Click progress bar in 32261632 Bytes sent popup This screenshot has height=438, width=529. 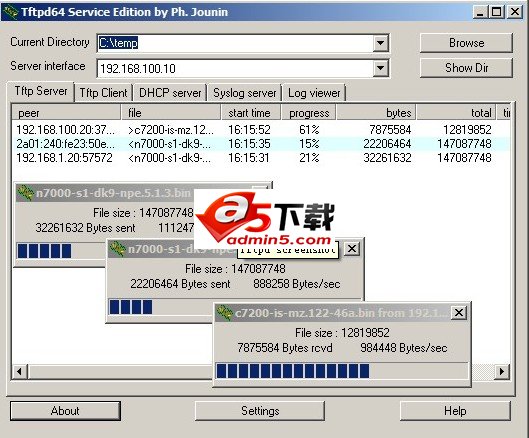[61, 251]
